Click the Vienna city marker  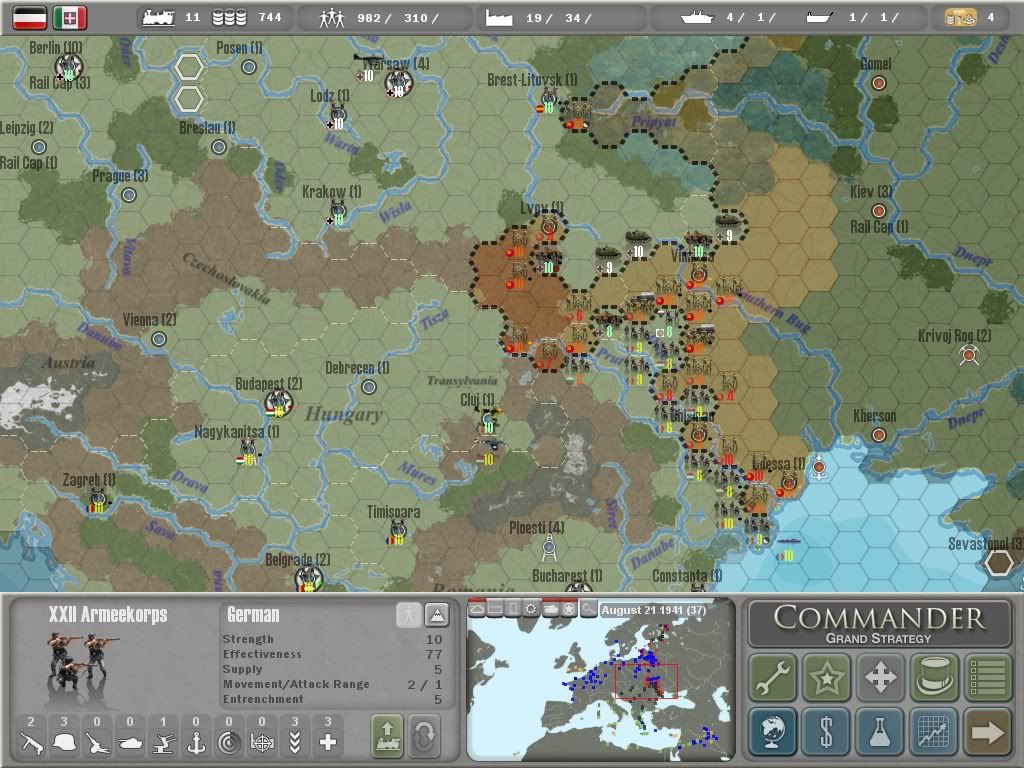click(x=159, y=338)
